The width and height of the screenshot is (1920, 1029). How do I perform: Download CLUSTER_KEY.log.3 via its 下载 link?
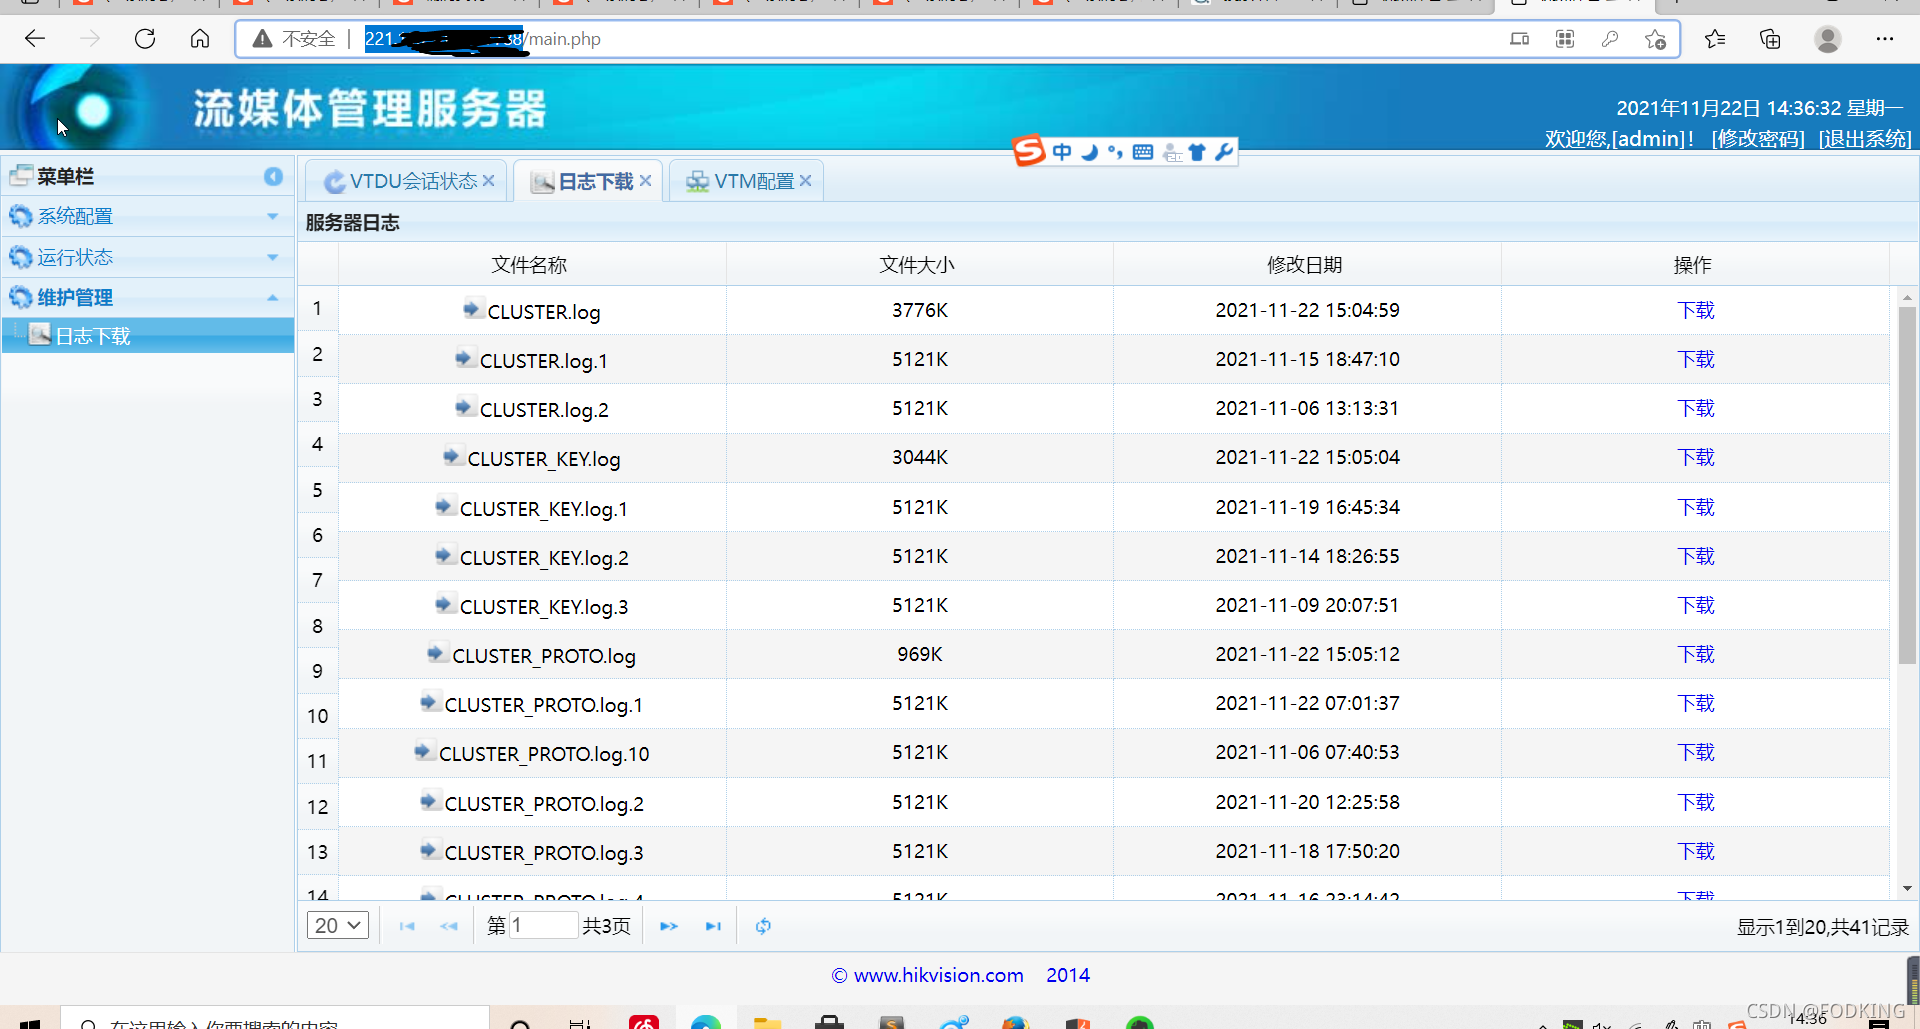point(1696,605)
